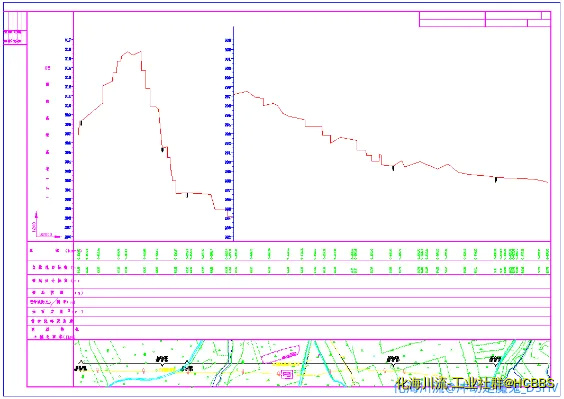Select the second blue elevation axis line
This screenshot has width=564, height=399.
[233, 133]
